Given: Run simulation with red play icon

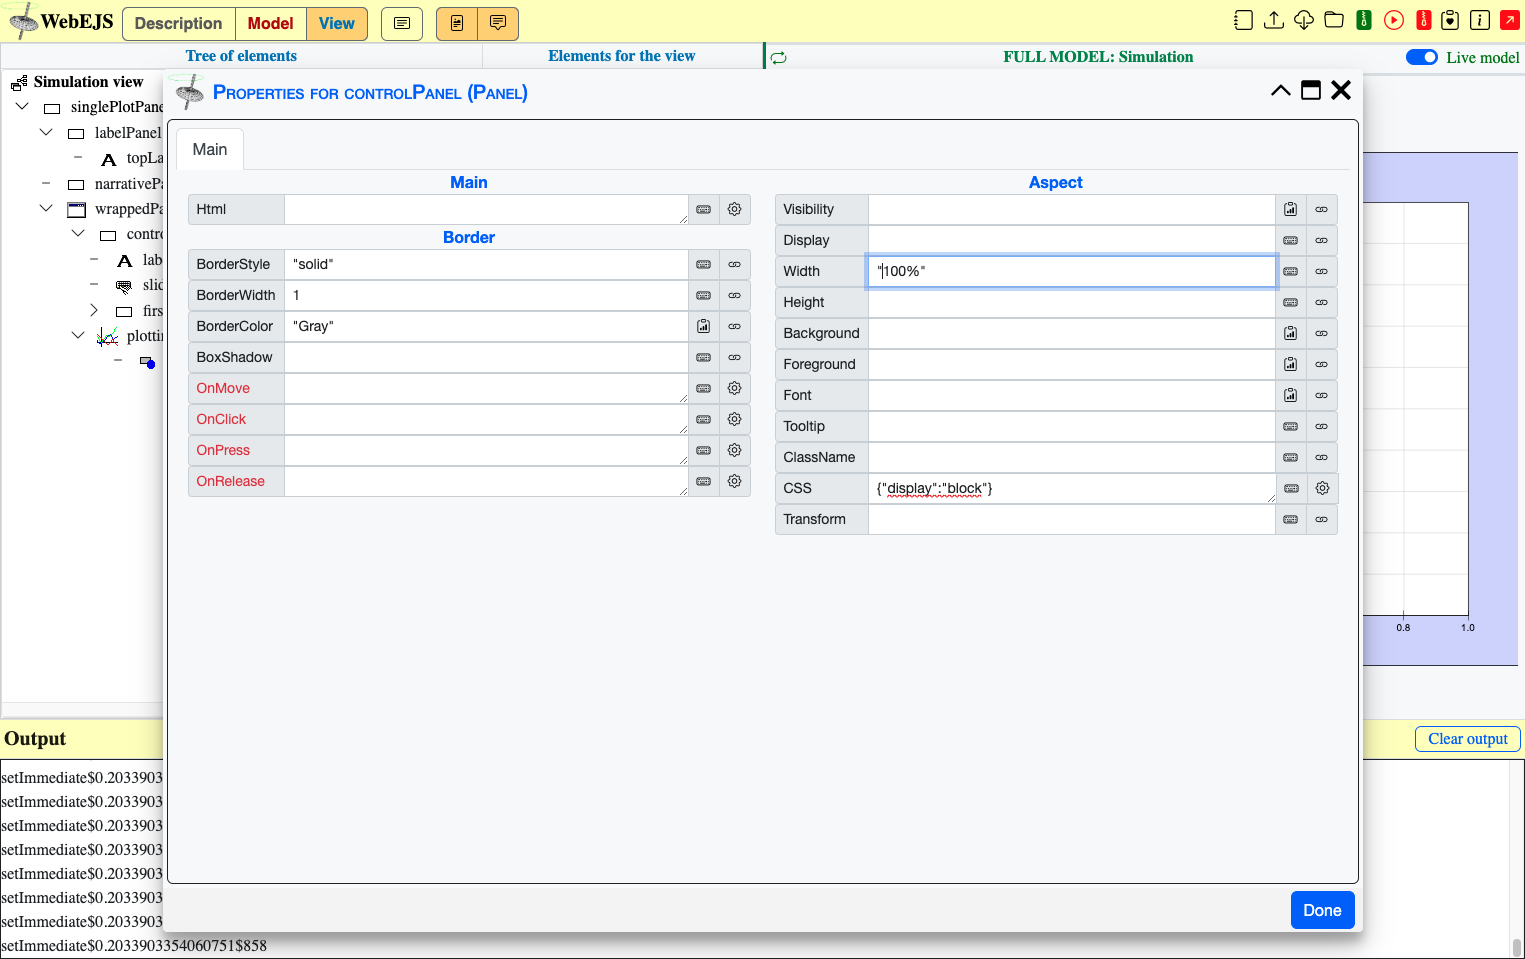Looking at the screenshot, I should (x=1394, y=20).
